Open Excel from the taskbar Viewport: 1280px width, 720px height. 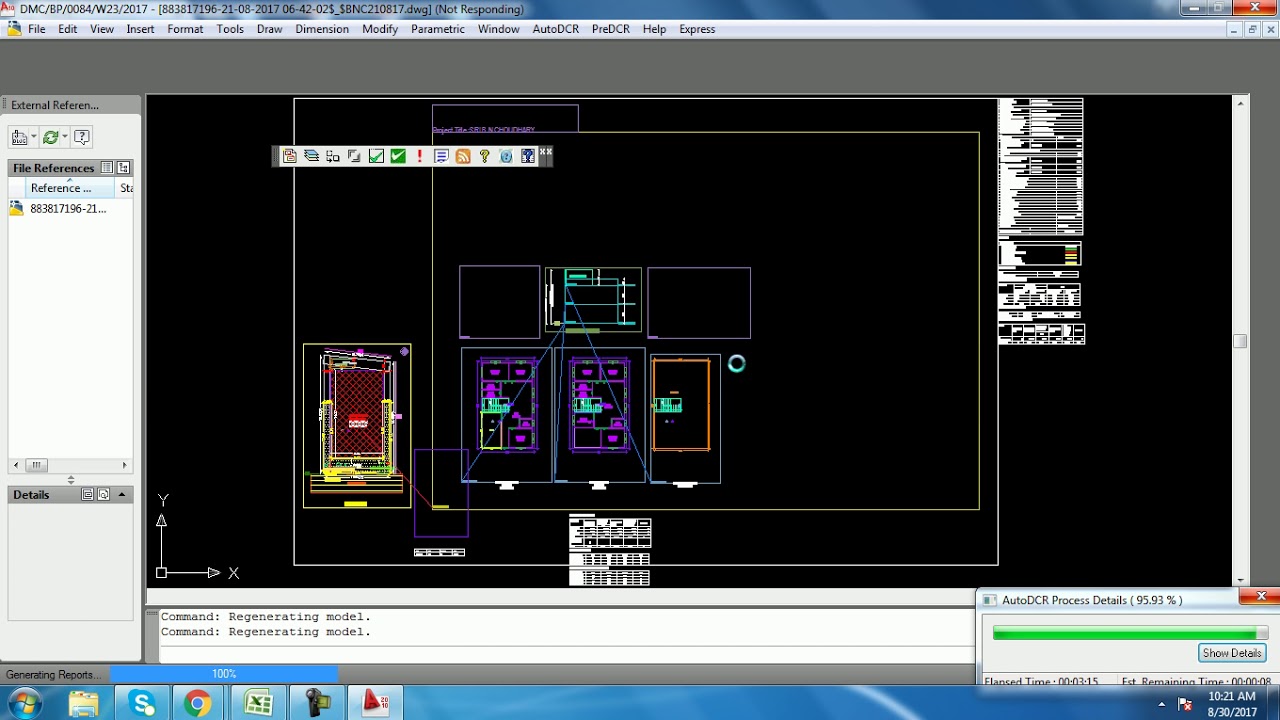[258, 703]
